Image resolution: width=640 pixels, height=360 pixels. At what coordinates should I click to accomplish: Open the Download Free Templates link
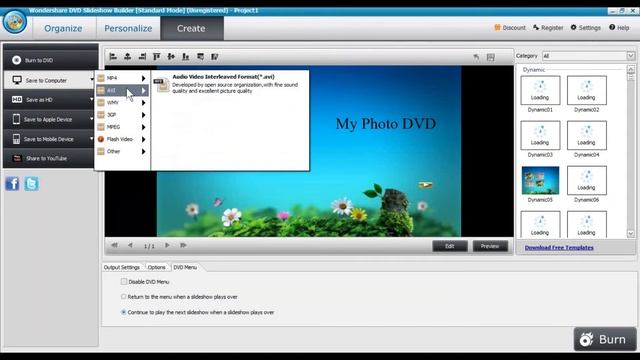pos(559,248)
